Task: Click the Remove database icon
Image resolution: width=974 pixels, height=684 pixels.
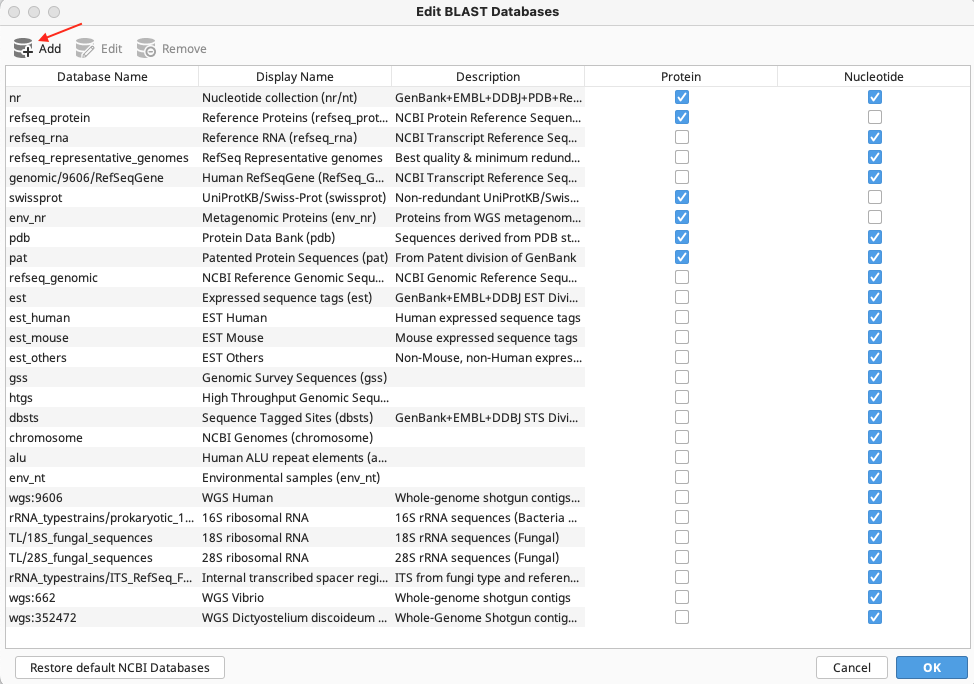Action: (146, 48)
